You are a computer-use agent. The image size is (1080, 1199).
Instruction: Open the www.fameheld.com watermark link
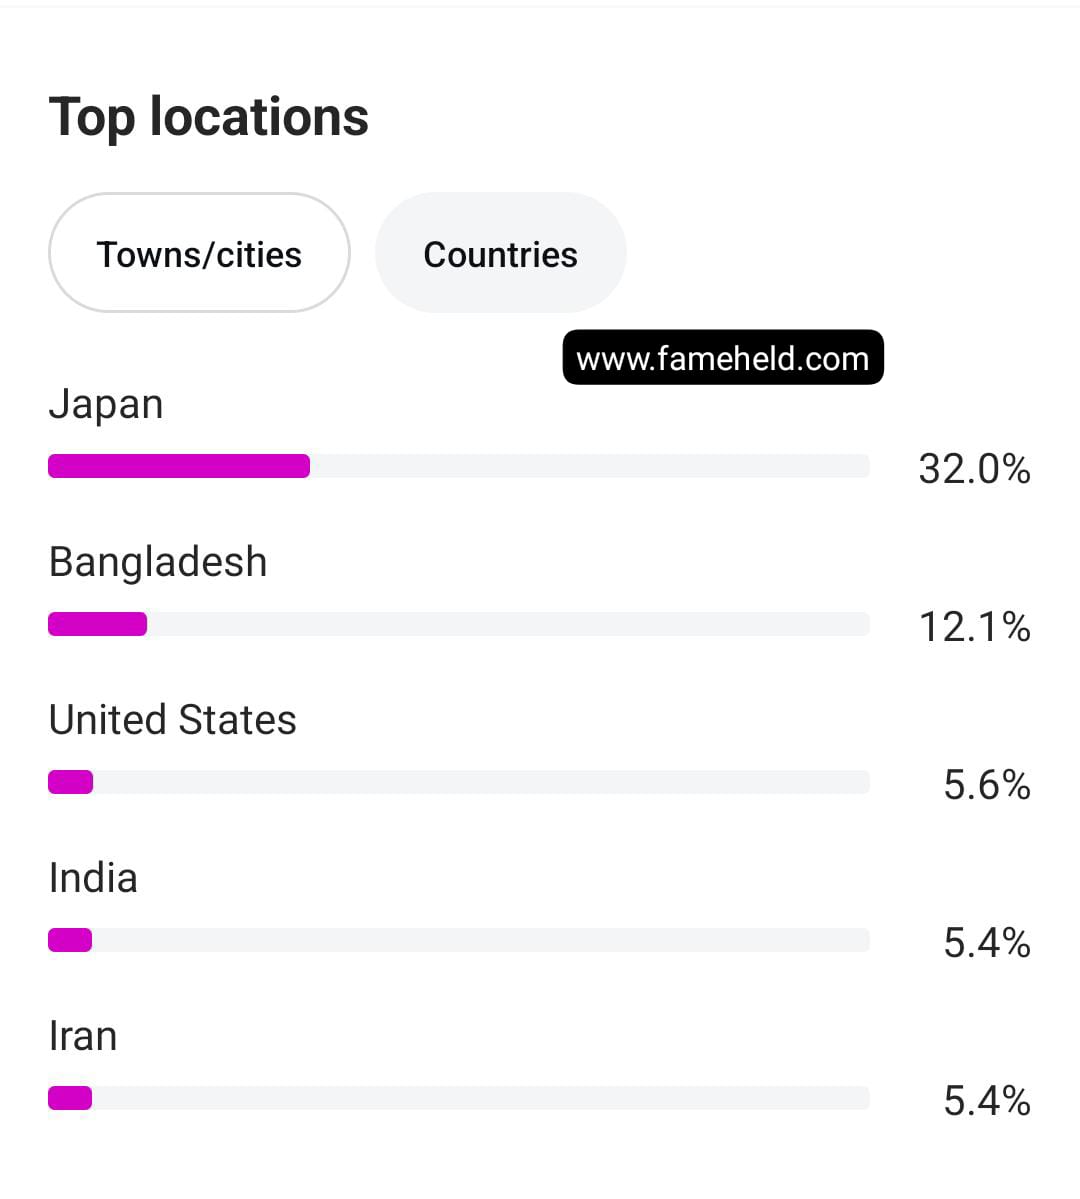pos(723,358)
